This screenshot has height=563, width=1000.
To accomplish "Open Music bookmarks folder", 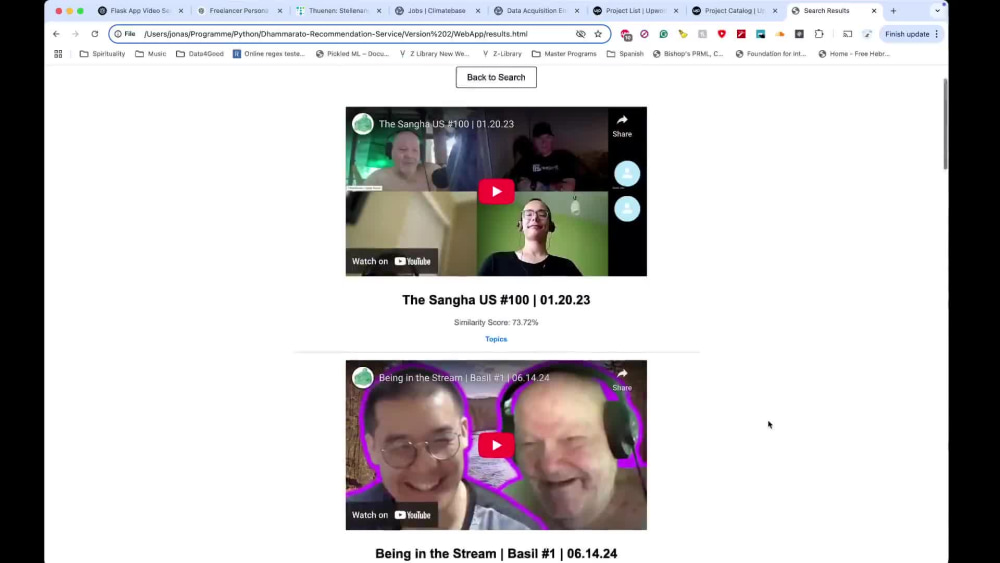I will [x=151, y=54].
